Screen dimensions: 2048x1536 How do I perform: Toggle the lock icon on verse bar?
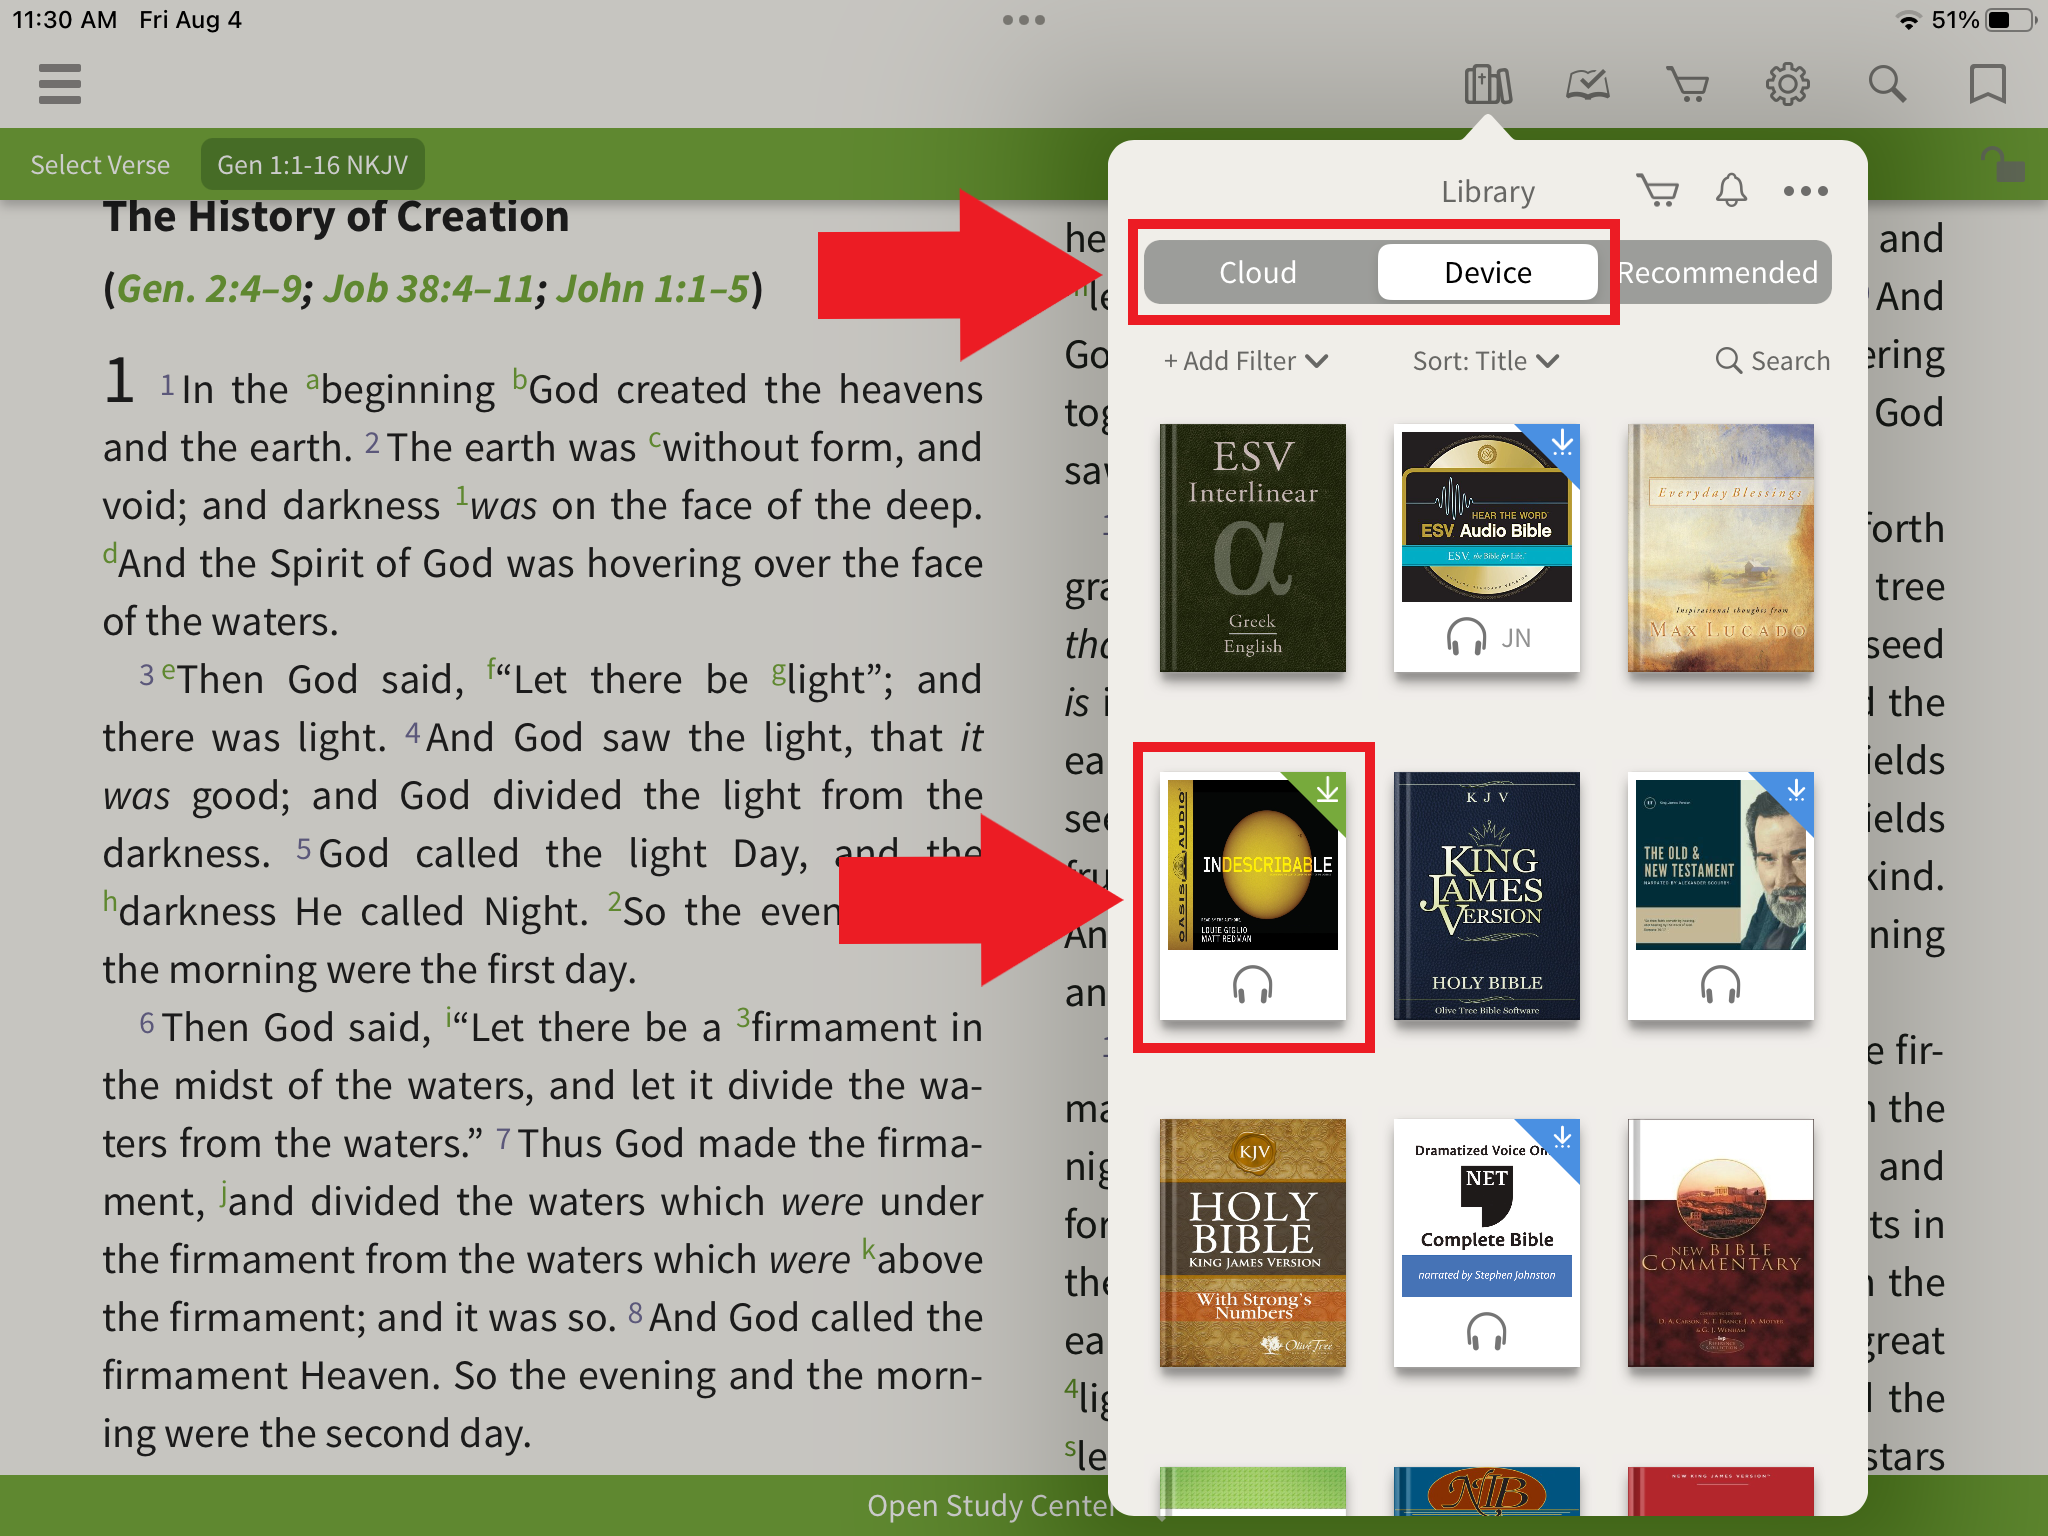click(x=2004, y=164)
